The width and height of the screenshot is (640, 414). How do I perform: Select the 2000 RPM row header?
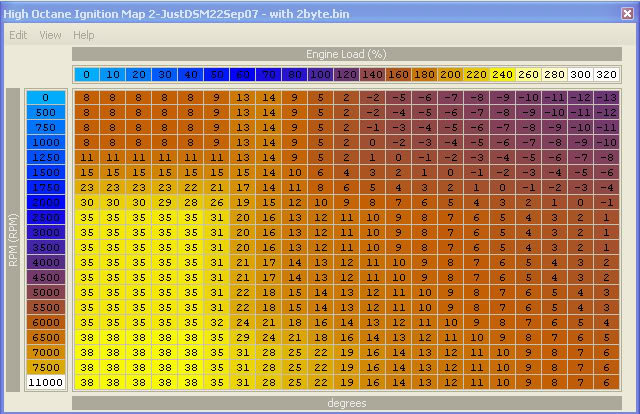(x=46, y=203)
